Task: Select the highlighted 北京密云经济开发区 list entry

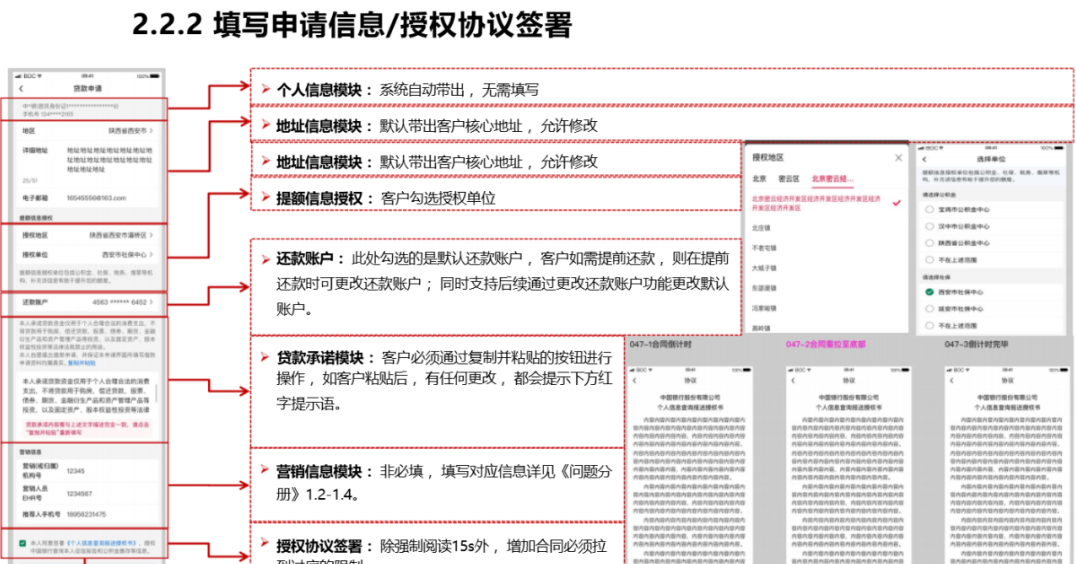Action: [816, 203]
